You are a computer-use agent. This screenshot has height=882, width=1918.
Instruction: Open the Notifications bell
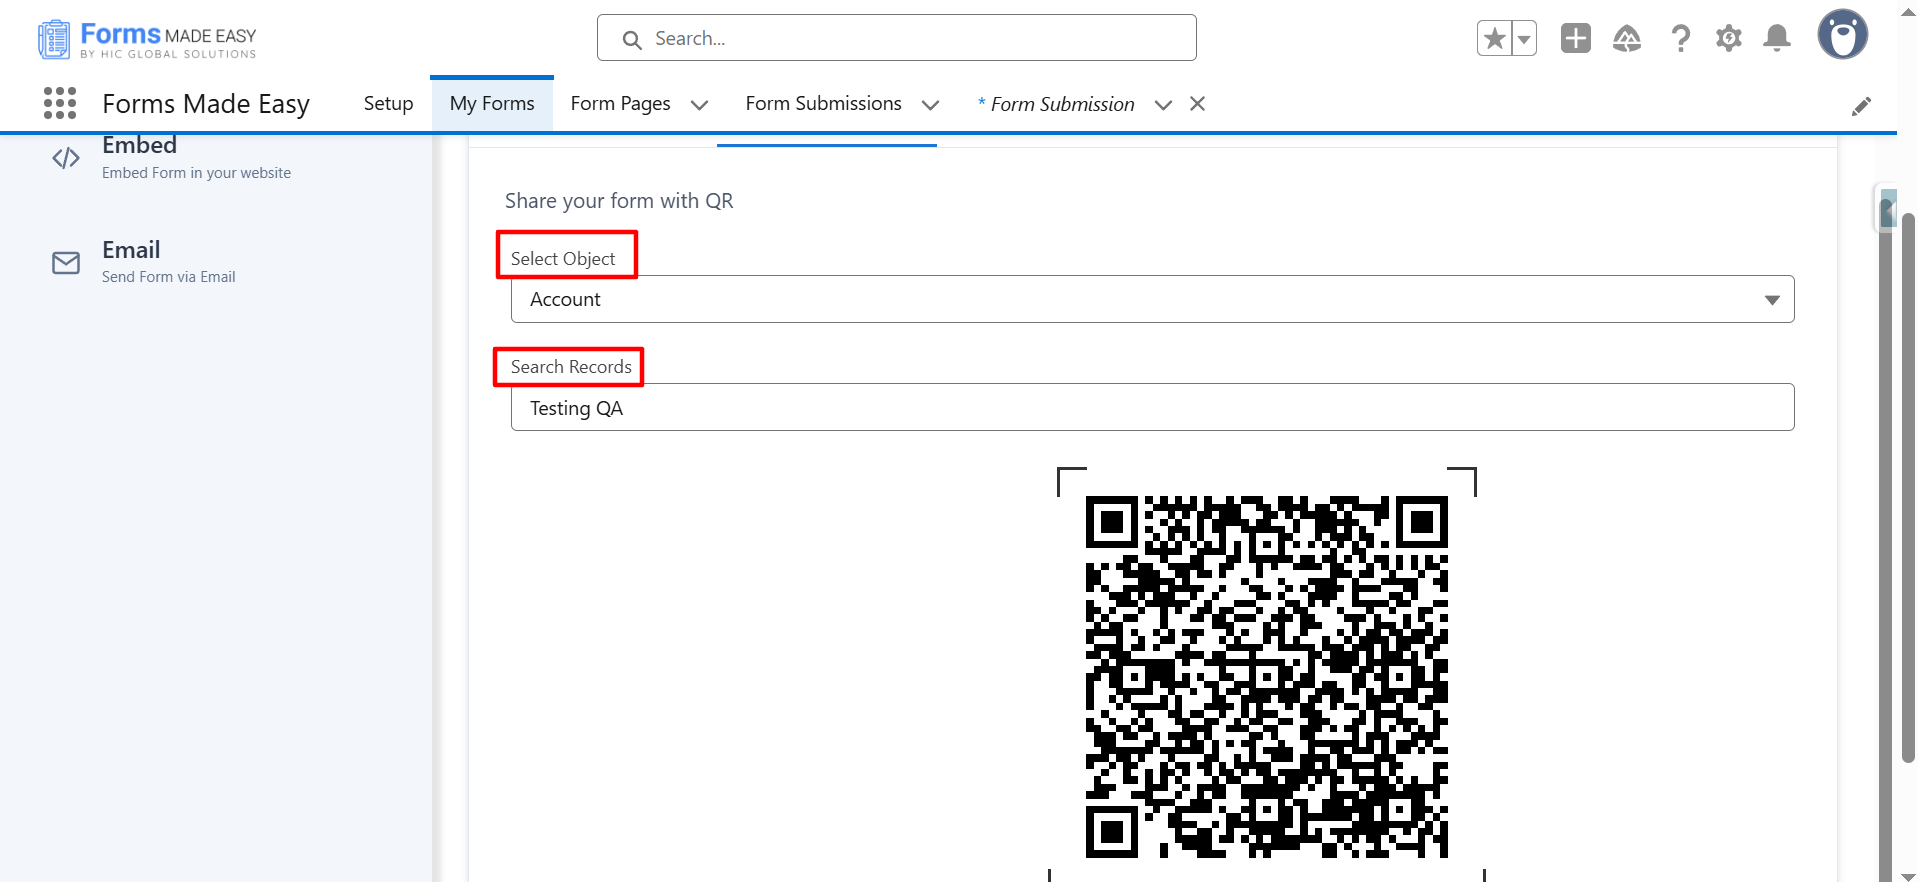1777,39
